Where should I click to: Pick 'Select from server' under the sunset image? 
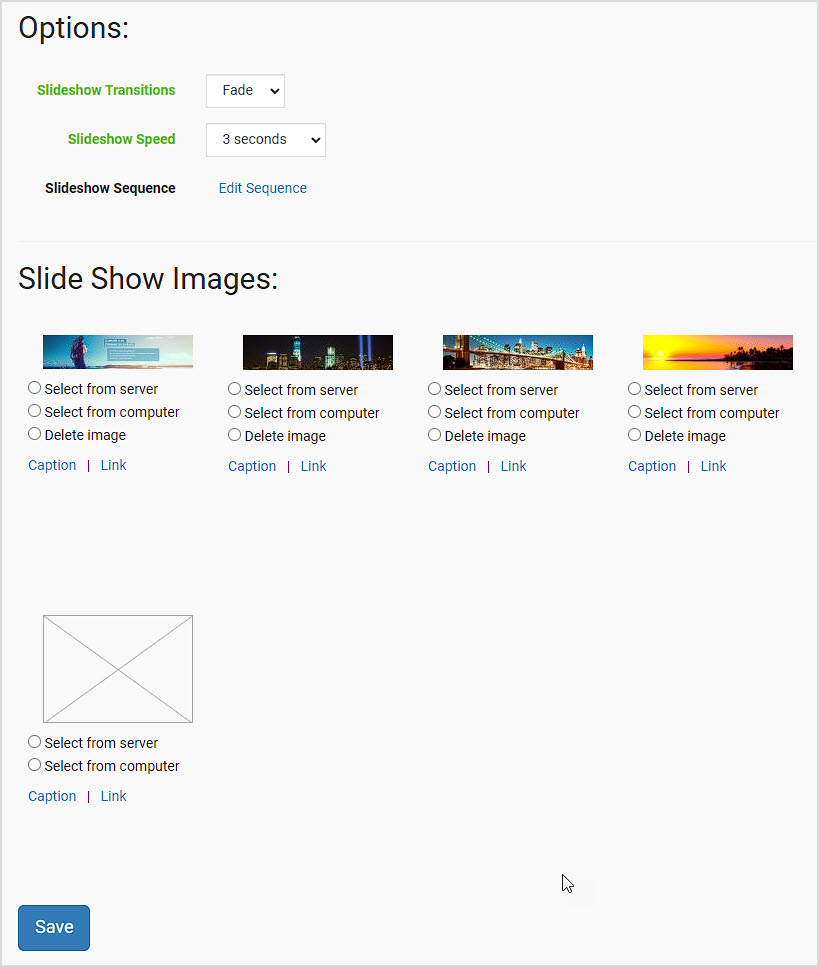coord(634,388)
